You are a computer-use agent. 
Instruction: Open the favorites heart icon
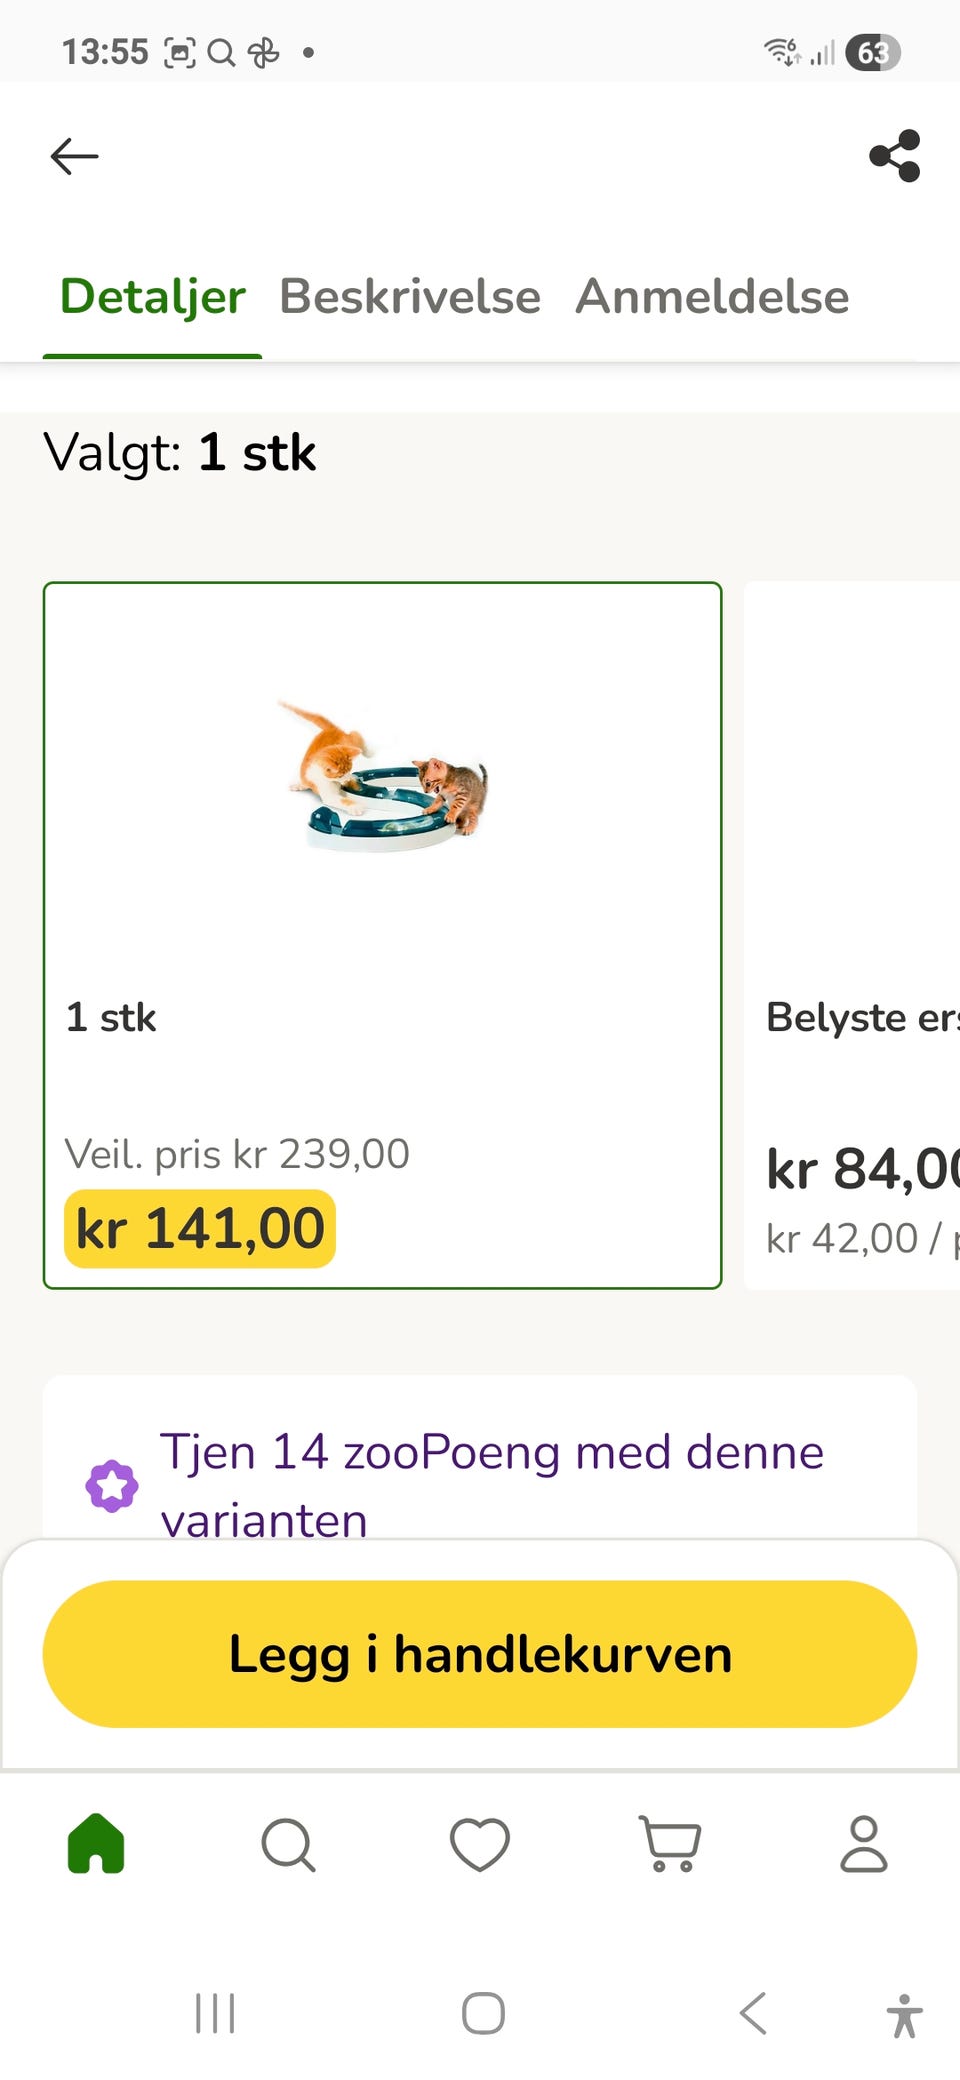[x=480, y=1843]
